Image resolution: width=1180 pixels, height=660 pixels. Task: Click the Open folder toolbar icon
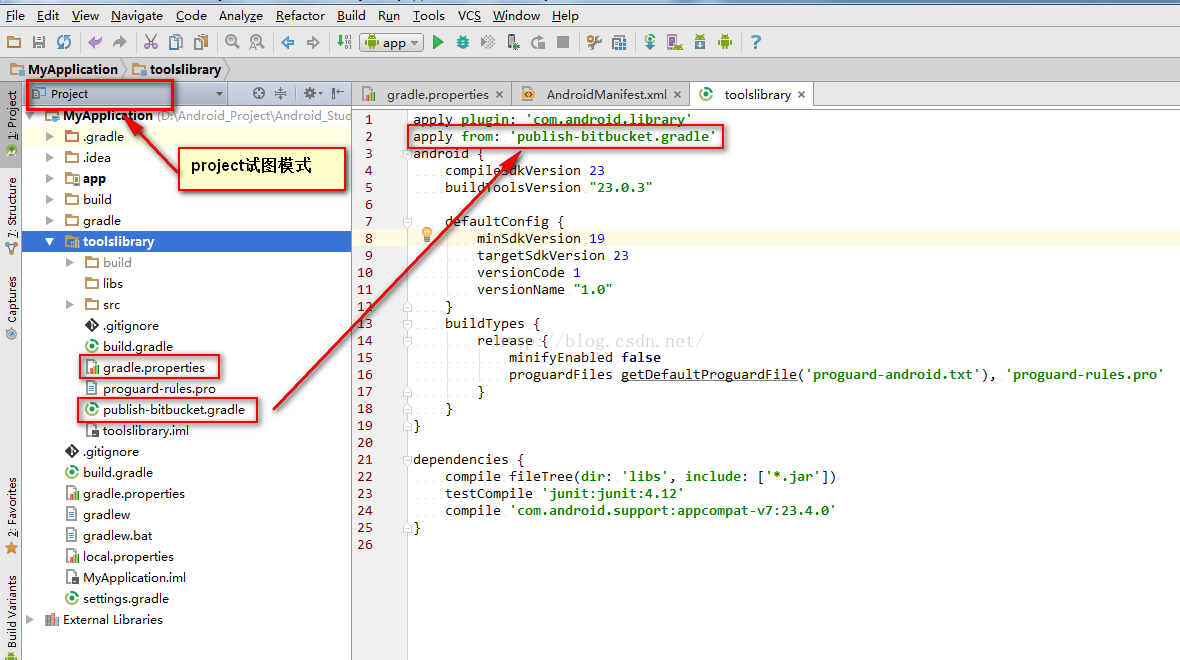click(x=14, y=43)
